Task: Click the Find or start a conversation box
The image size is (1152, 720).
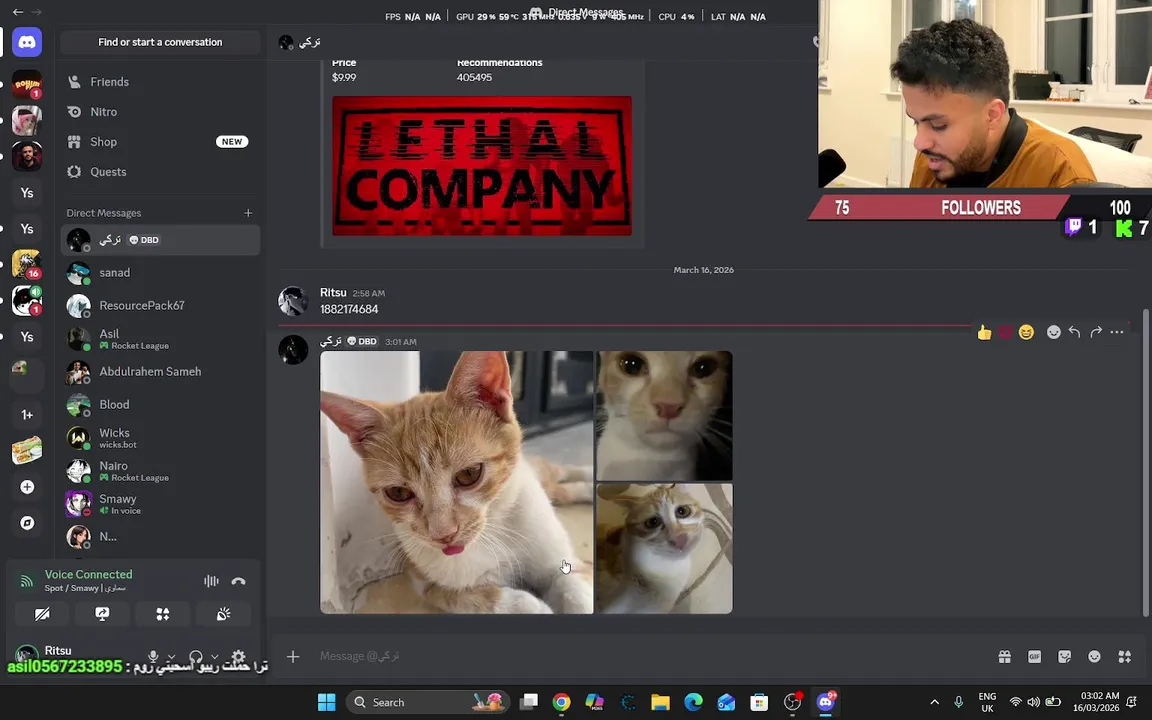Action: pyautogui.click(x=160, y=42)
